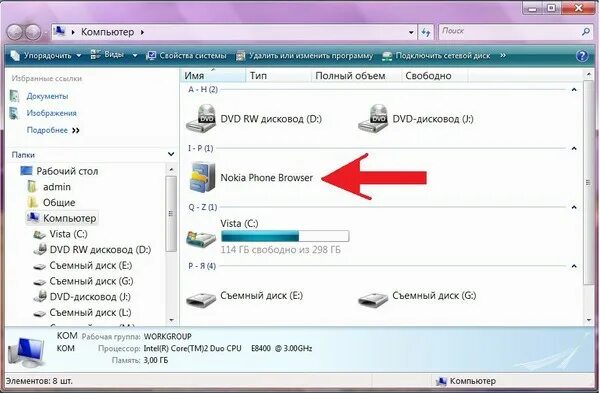Click the Компьютер icon in the status bar
The image size is (600, 393).
pos(442,381)
